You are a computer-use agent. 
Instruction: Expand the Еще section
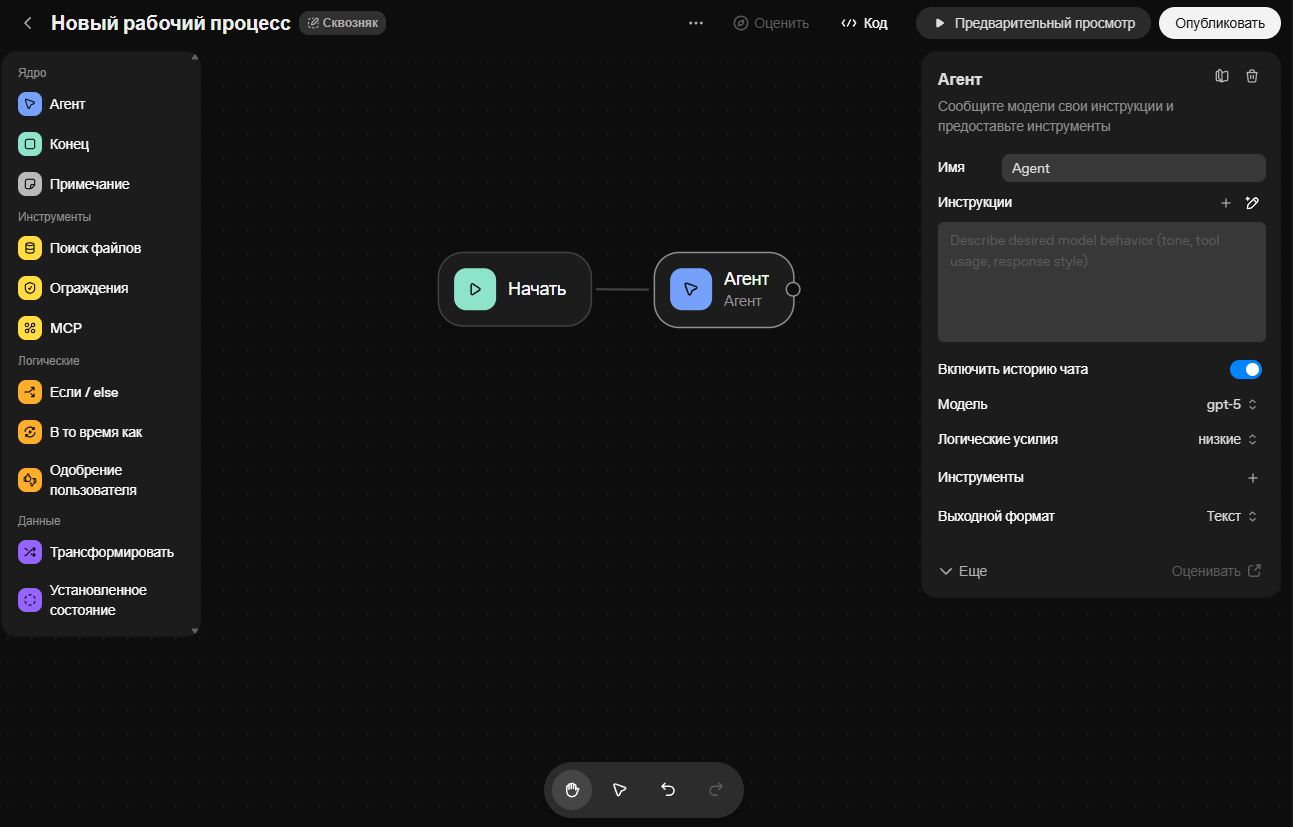point(963,571)
